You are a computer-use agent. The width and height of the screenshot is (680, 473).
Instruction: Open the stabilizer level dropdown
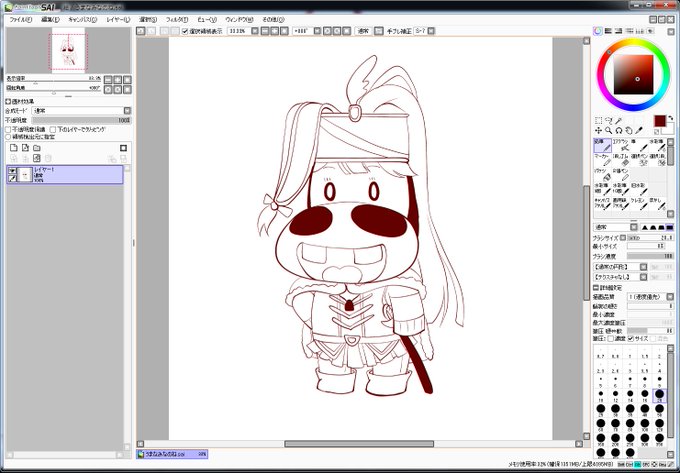point(431,31)
